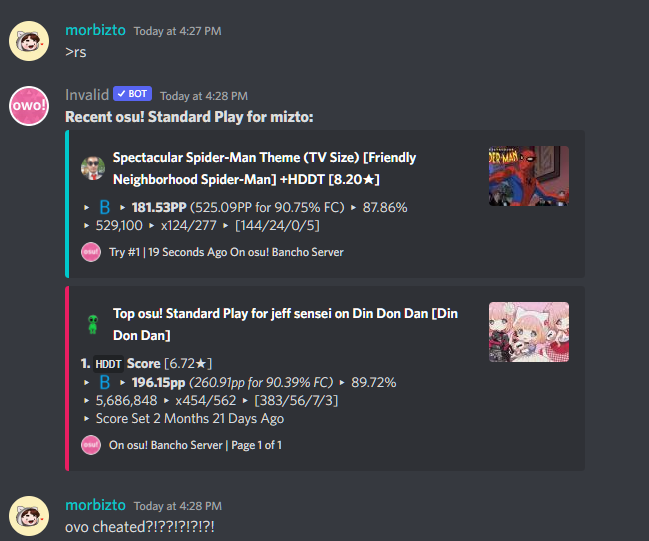Click the osu! footer icon beside Page 1 of 1
Image resolution: width=649 pixels, height=541 pixels.
pos(91,445)
